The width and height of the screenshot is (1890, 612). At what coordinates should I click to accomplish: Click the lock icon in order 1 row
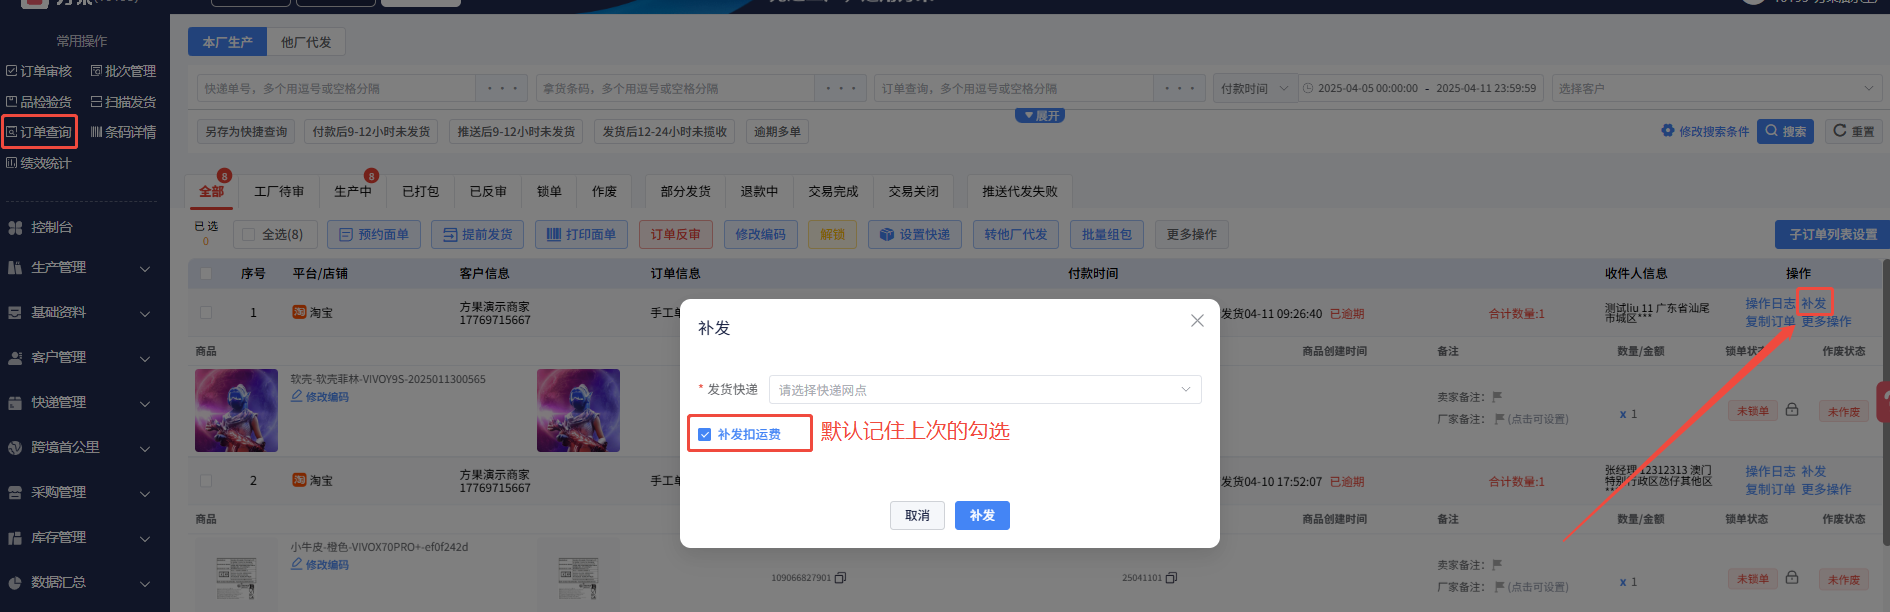1792,410
